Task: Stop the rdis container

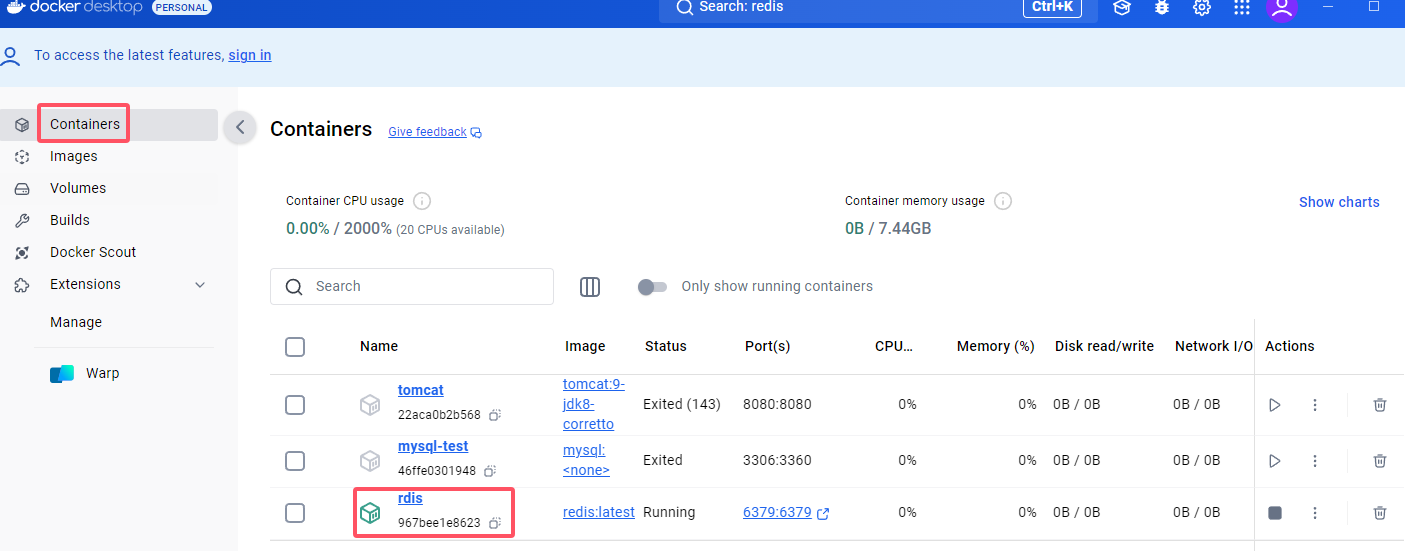Action: coord(1275,513)
